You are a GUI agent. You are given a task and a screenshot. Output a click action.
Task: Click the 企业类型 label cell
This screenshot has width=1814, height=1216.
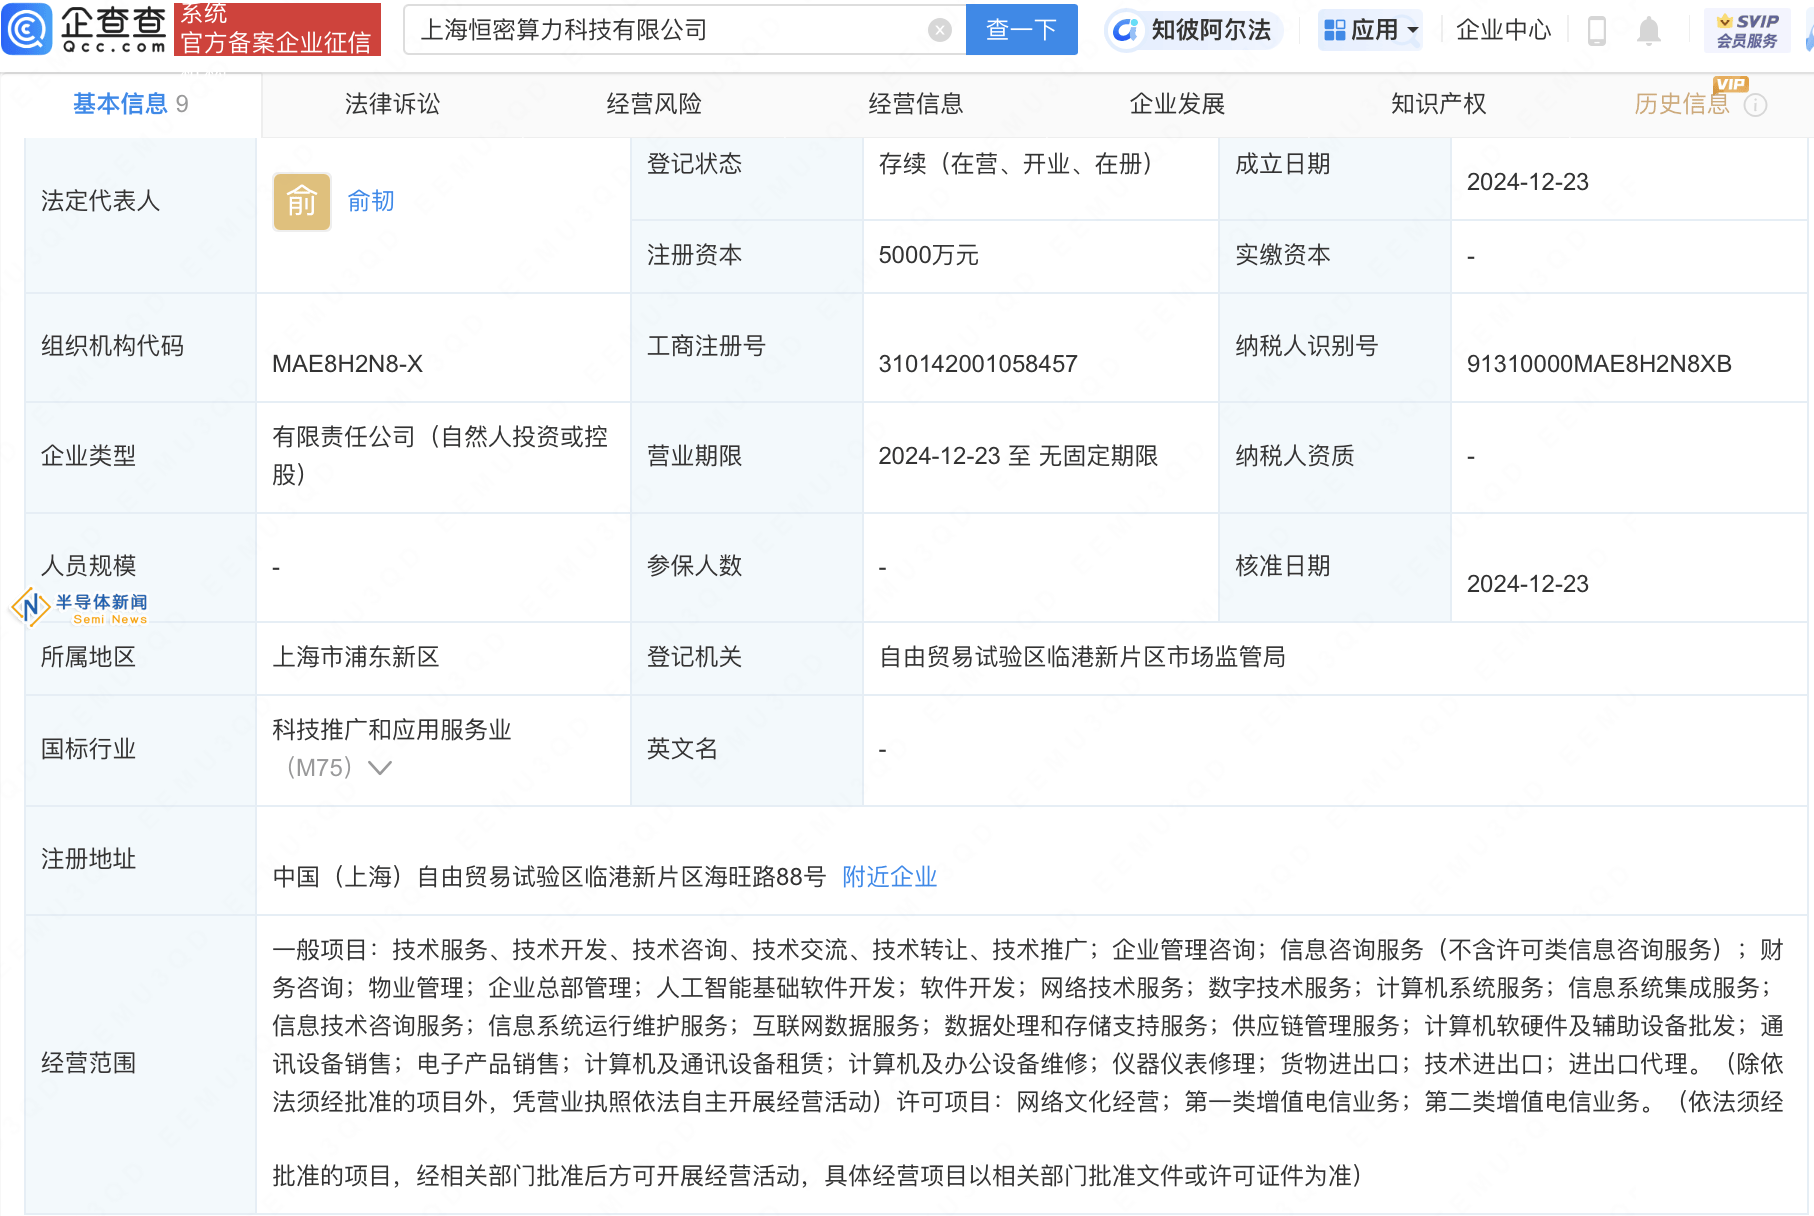[140, 457]
